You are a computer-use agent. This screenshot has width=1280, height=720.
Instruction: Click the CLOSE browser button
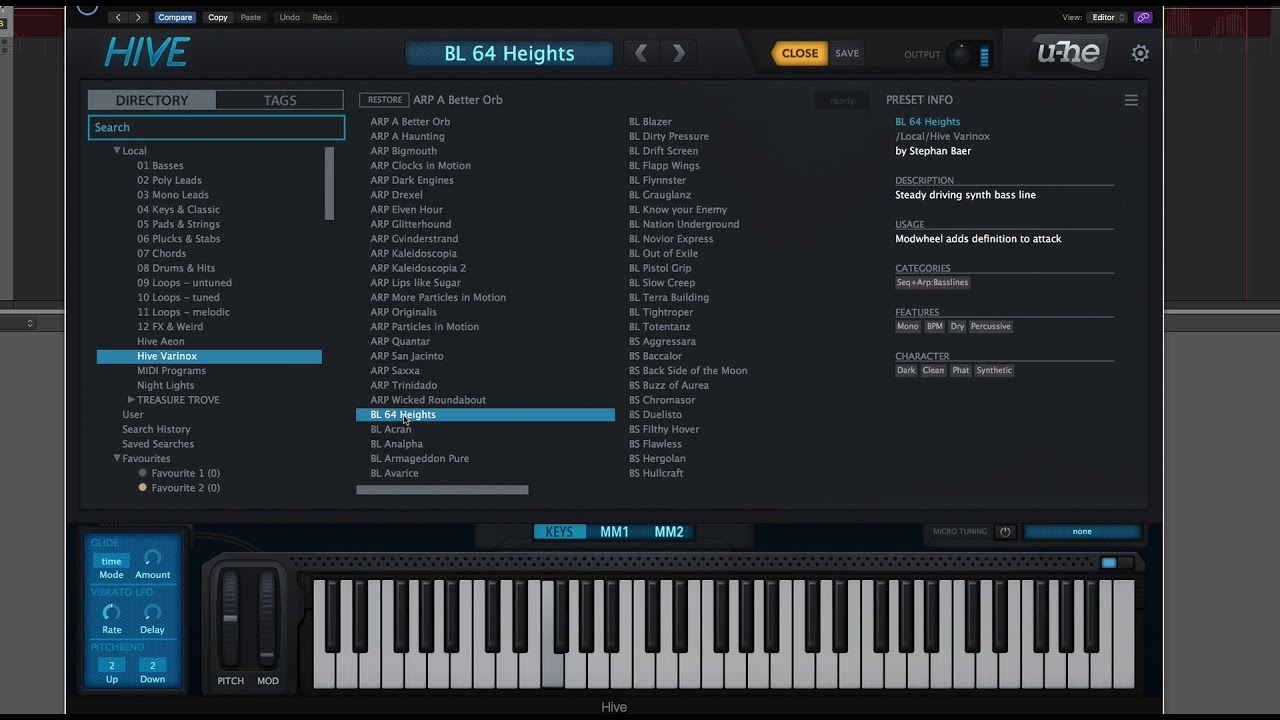point(800,54)
